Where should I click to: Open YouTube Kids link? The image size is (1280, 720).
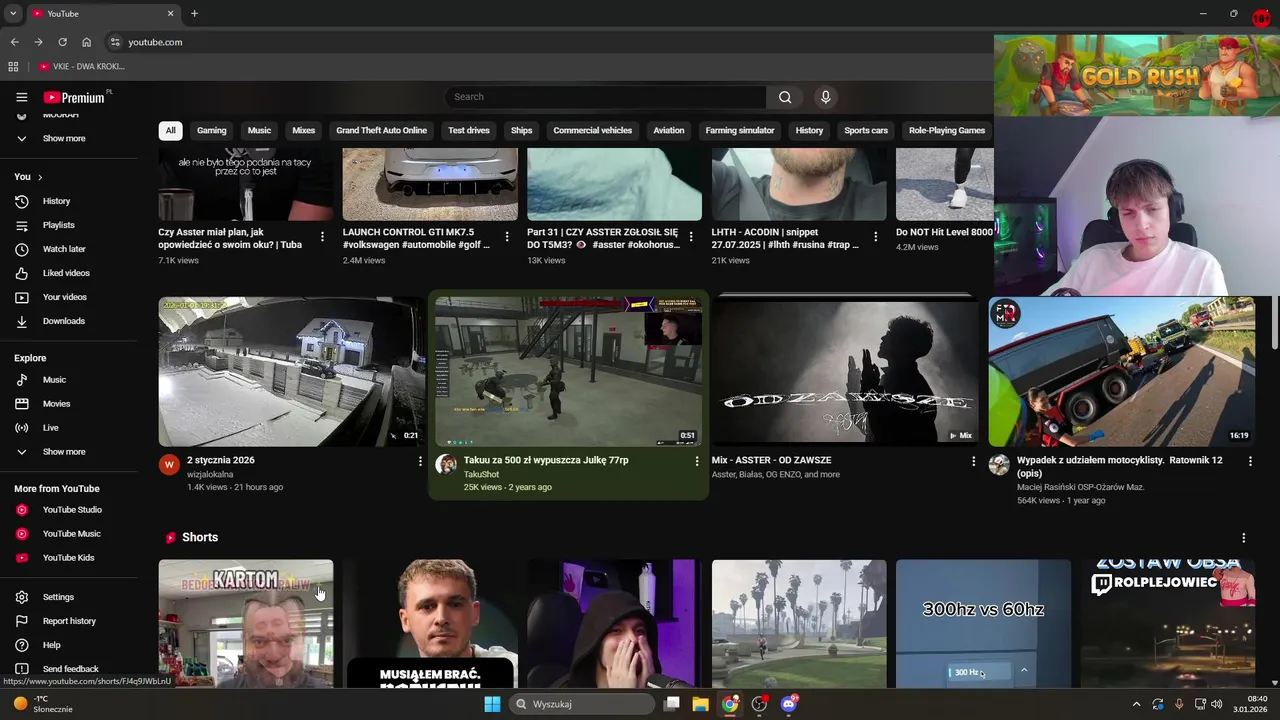68,558
